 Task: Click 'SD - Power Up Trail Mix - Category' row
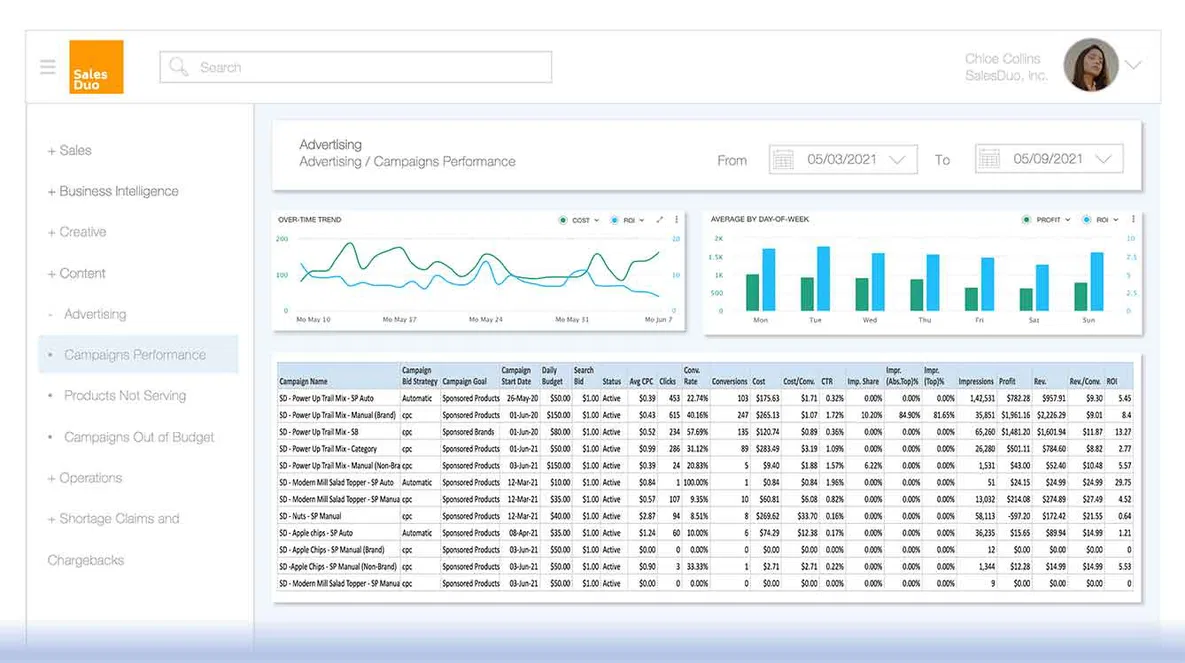[705, 449]
